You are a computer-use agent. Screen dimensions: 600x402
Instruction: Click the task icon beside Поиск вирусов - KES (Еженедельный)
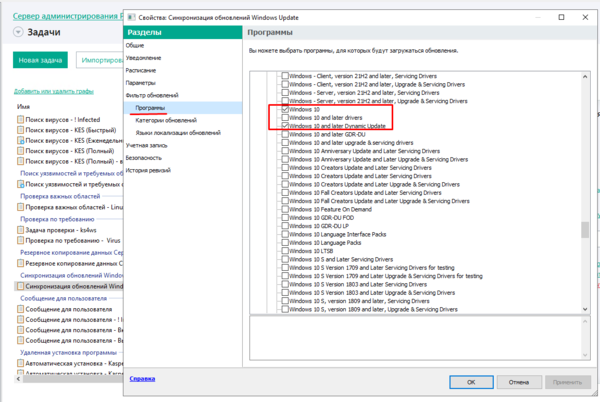[20, 140]
